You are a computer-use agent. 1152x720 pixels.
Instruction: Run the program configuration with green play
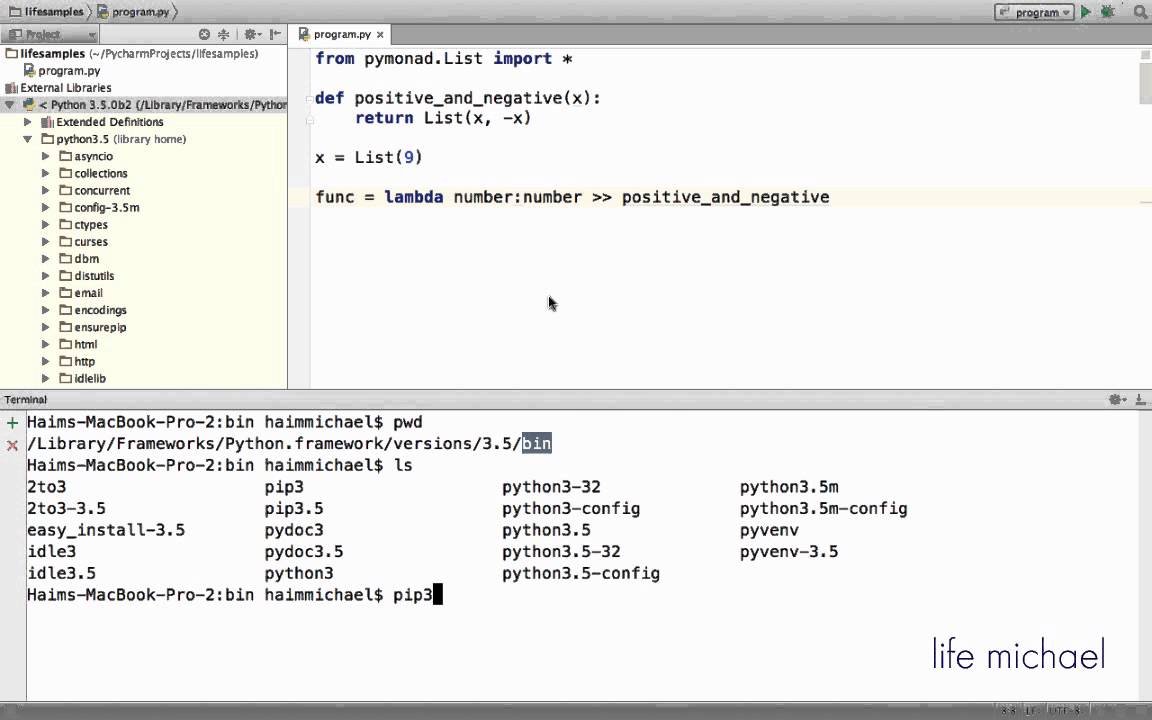click(x=1086, y=12)
